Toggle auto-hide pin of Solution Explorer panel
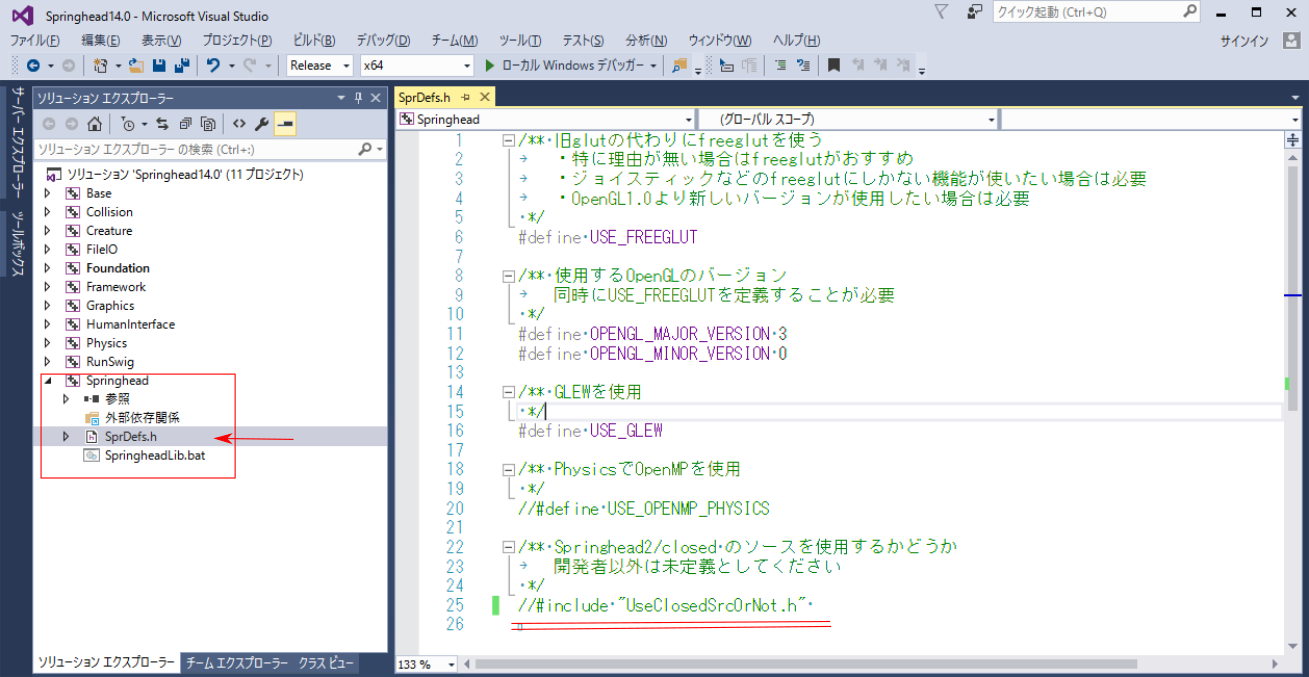 tap(358, 97)
